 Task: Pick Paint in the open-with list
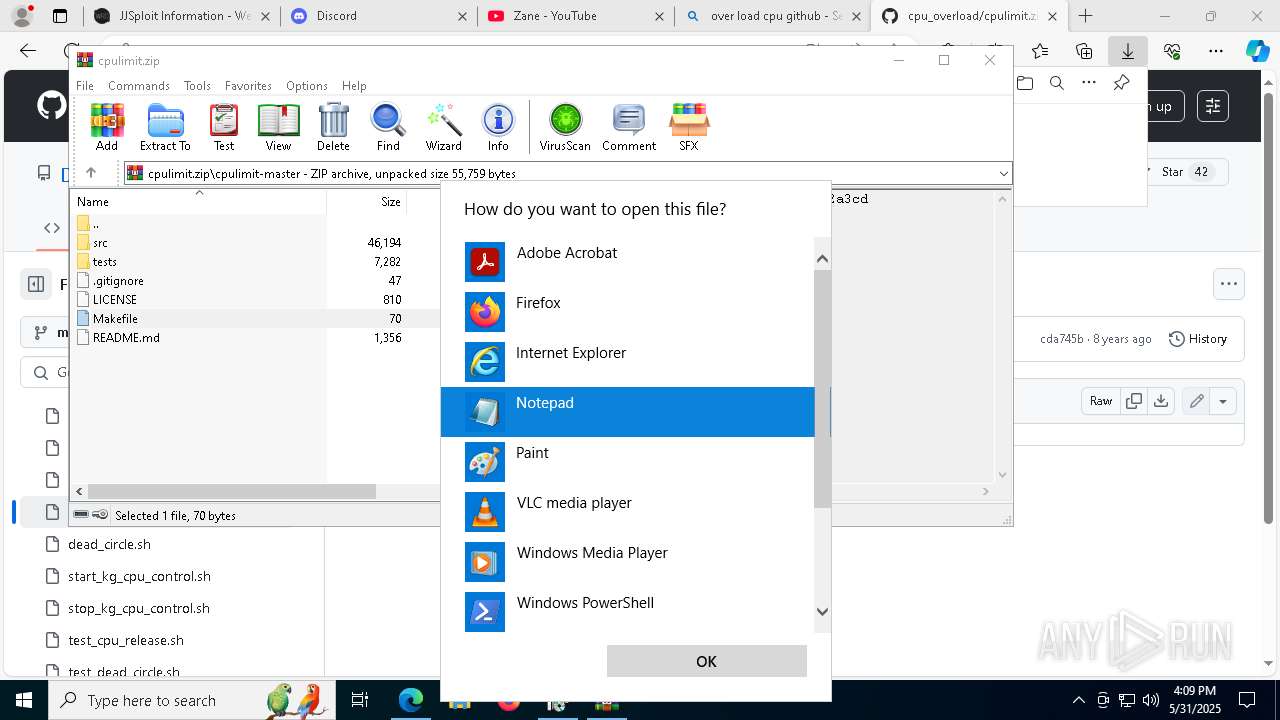628,462
